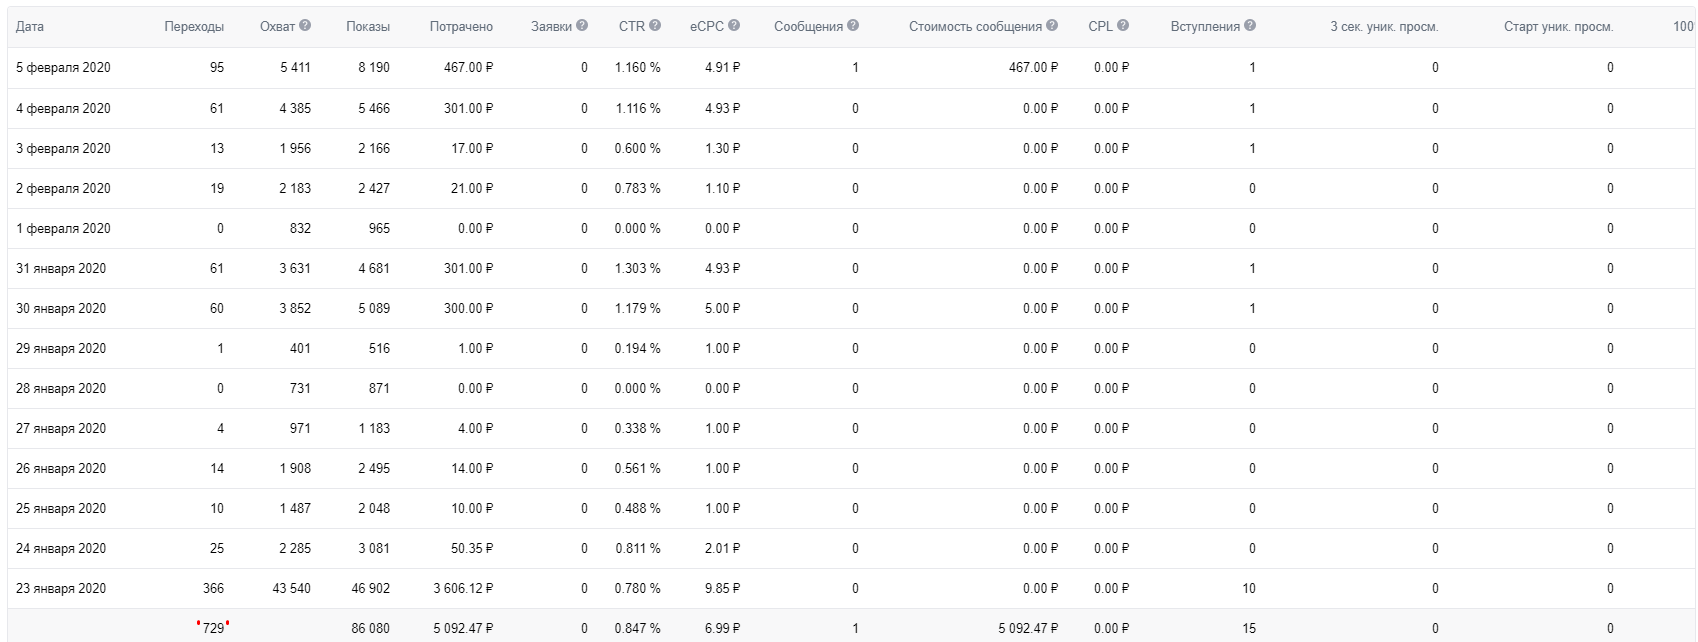Click the Дата column header
This screenshot has height=642, width=1698.
coord(30,27)
